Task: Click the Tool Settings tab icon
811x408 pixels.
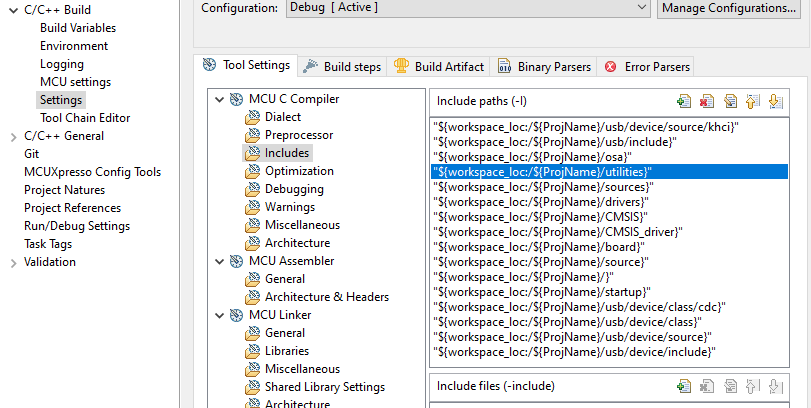Action: [x=209, y=65]
